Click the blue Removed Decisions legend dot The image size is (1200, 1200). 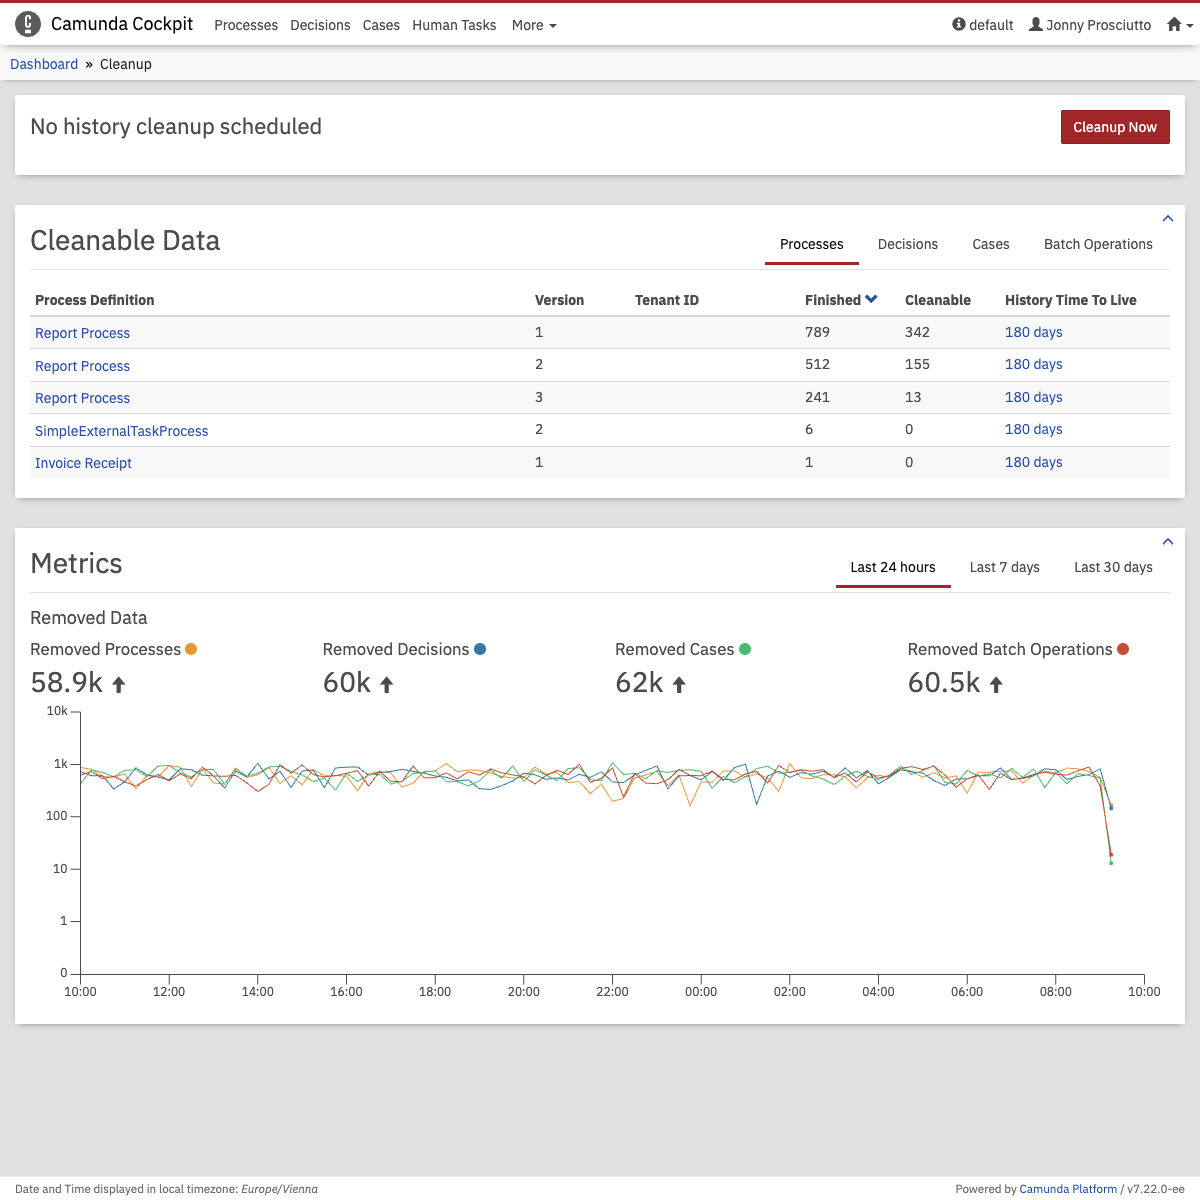(x=480, y=649)
